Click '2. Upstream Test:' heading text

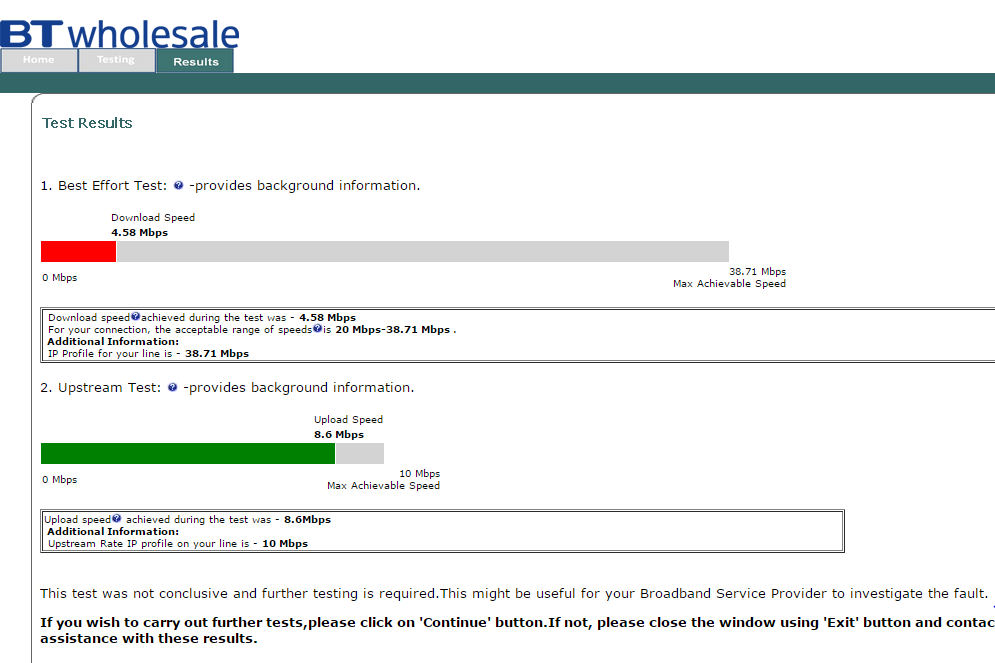[x=101, y=388]
